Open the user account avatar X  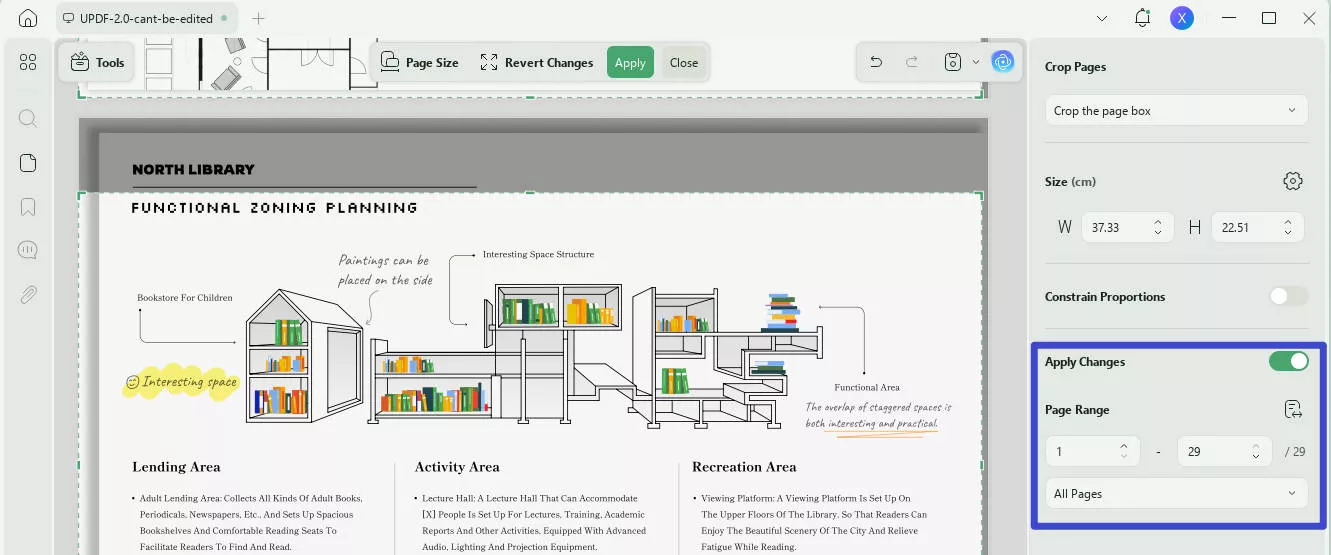pos(1182,18)
